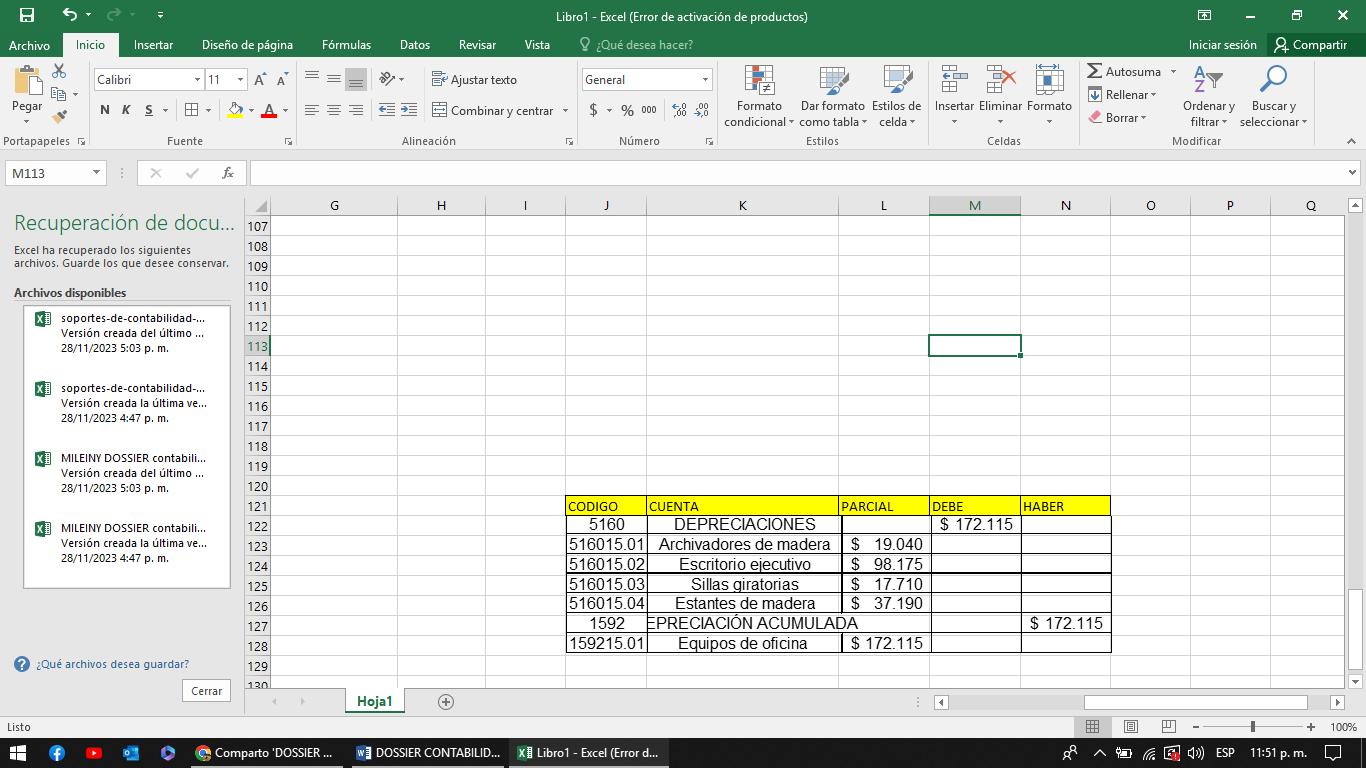
Task: Apply thousands separator style (000)
Action: [x=650, y=110]
